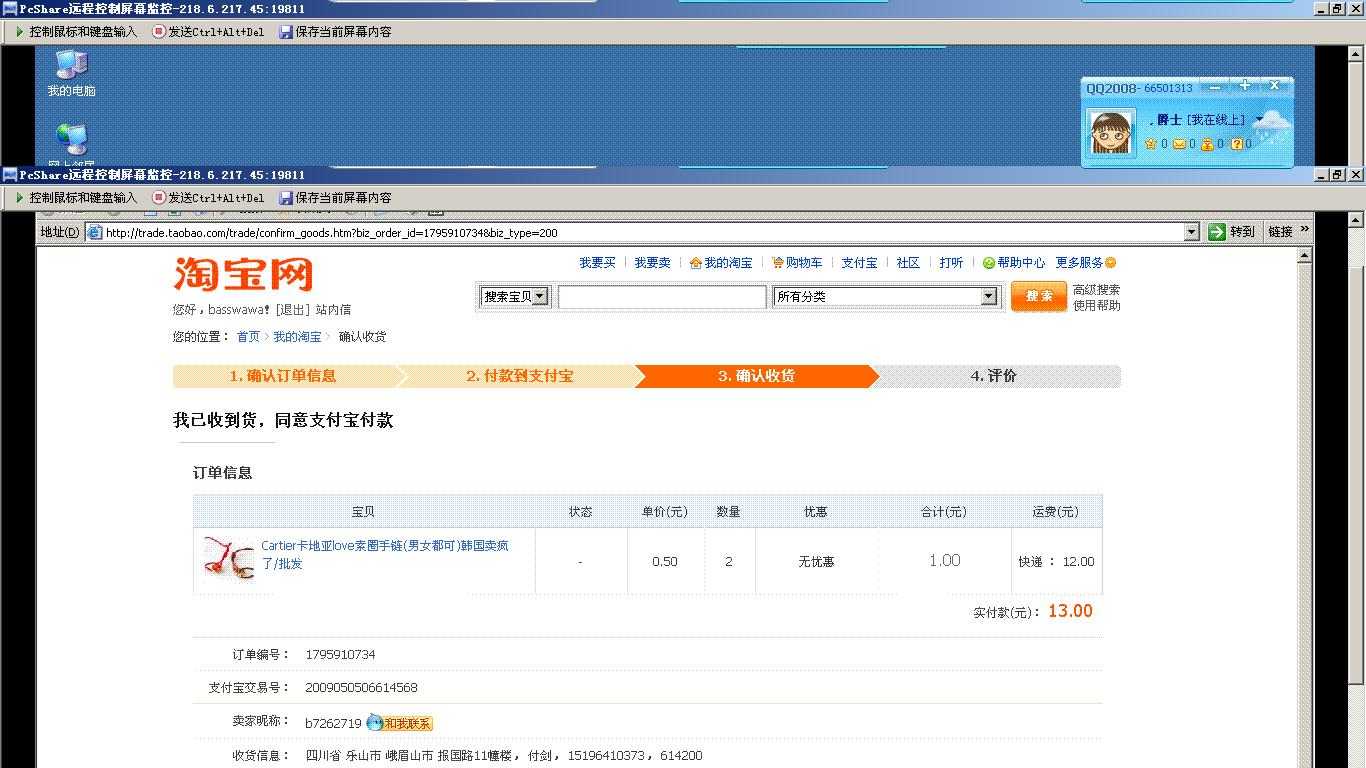Viewport: 1366px width, 768px height.
Task: Open the 社区 (Community) link
Action: [x=908, y=263]
